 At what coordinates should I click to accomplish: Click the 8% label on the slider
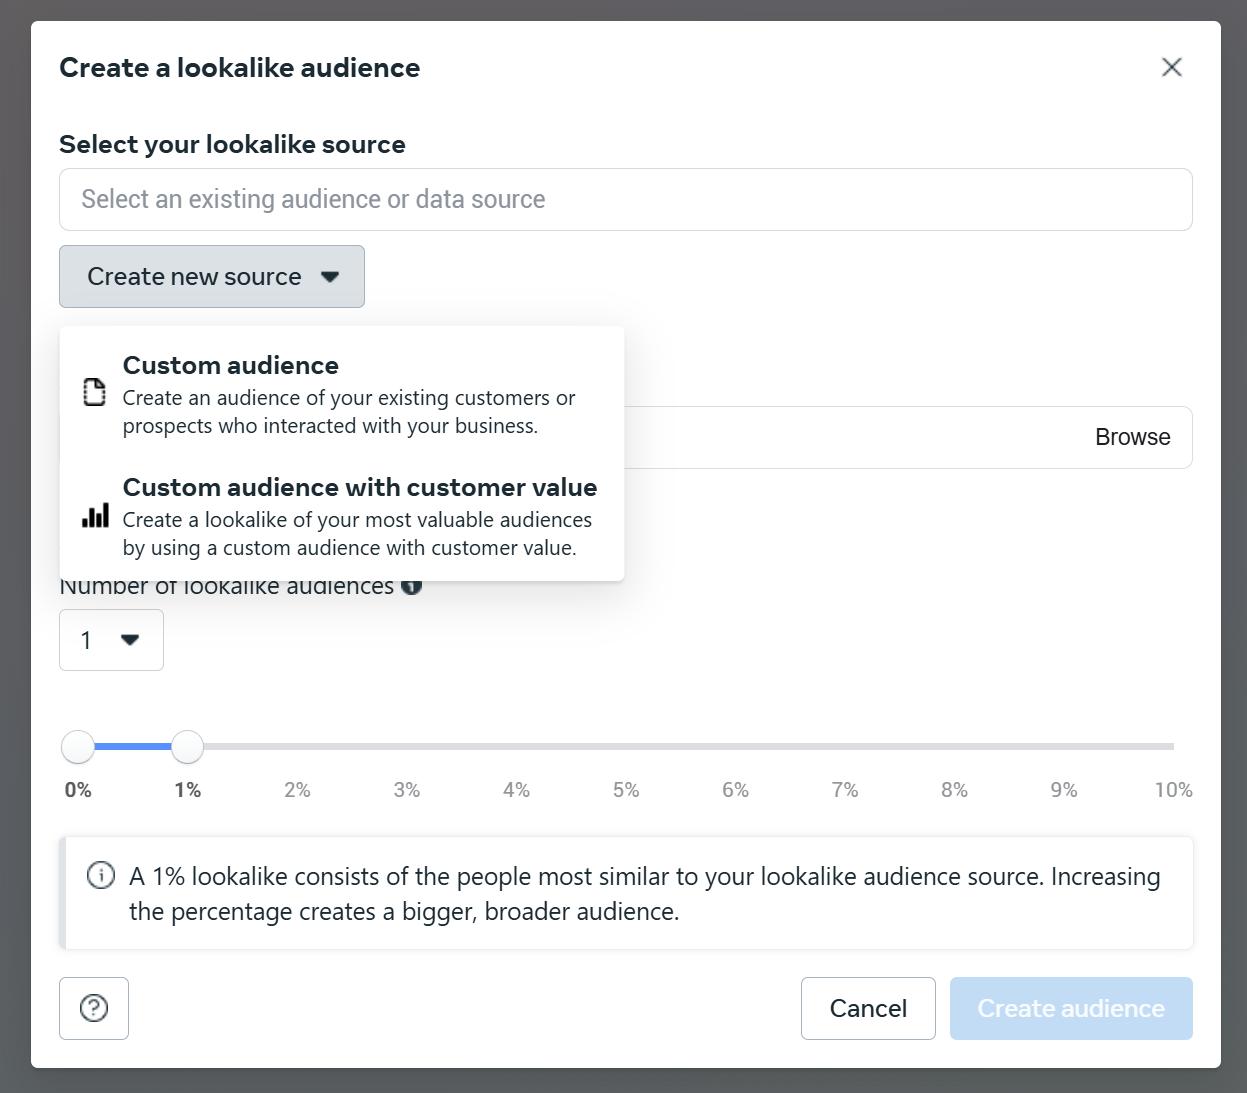(954, 790)
